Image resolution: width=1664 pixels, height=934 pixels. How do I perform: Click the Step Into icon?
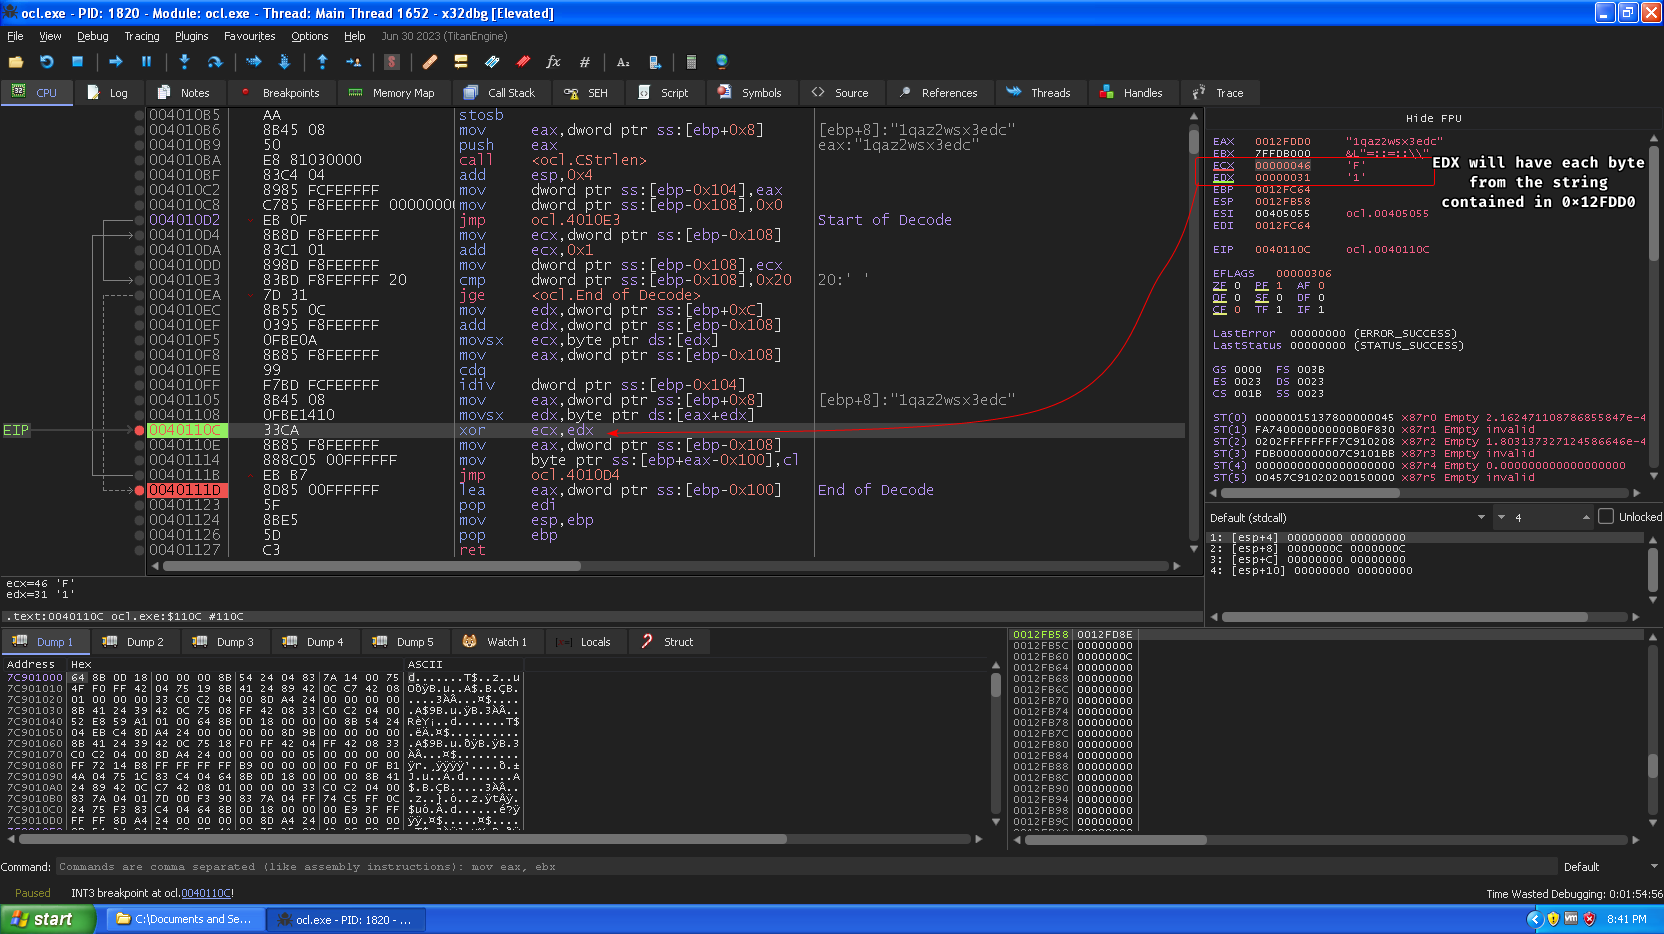184,62
